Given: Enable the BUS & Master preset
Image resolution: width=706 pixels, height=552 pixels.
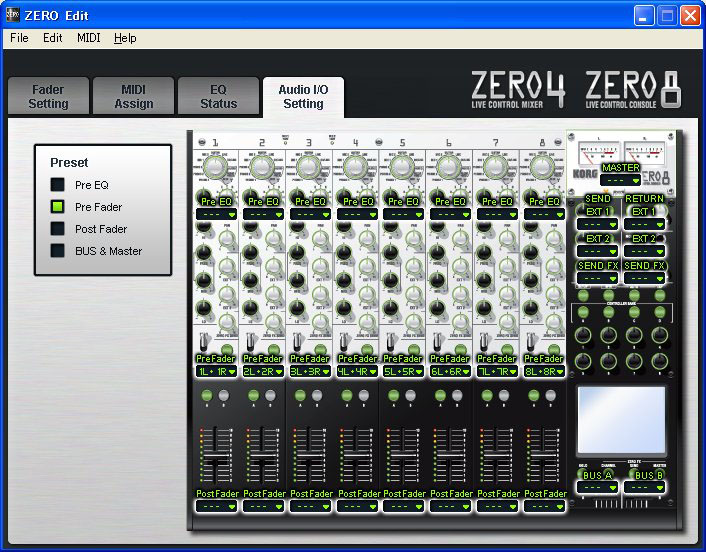Looking at the screenshot, I should [x=57, y=251].
